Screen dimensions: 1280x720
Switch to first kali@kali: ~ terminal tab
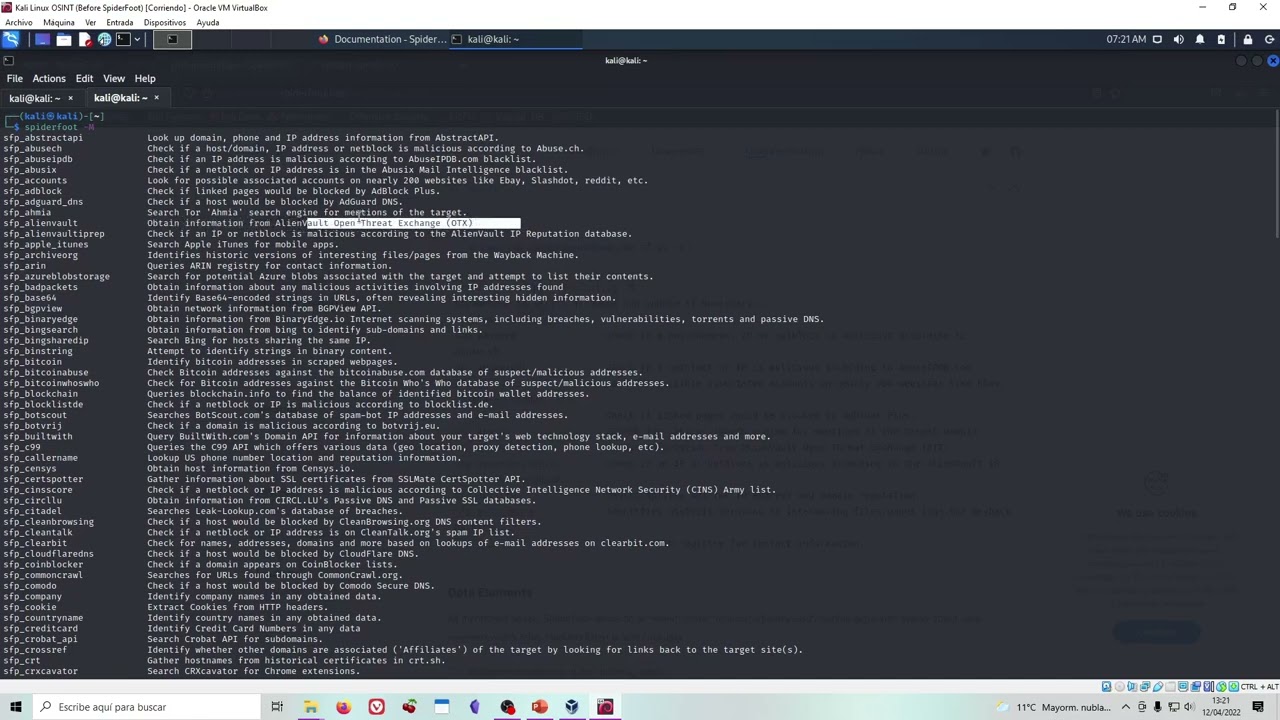(x=33, y=98)
